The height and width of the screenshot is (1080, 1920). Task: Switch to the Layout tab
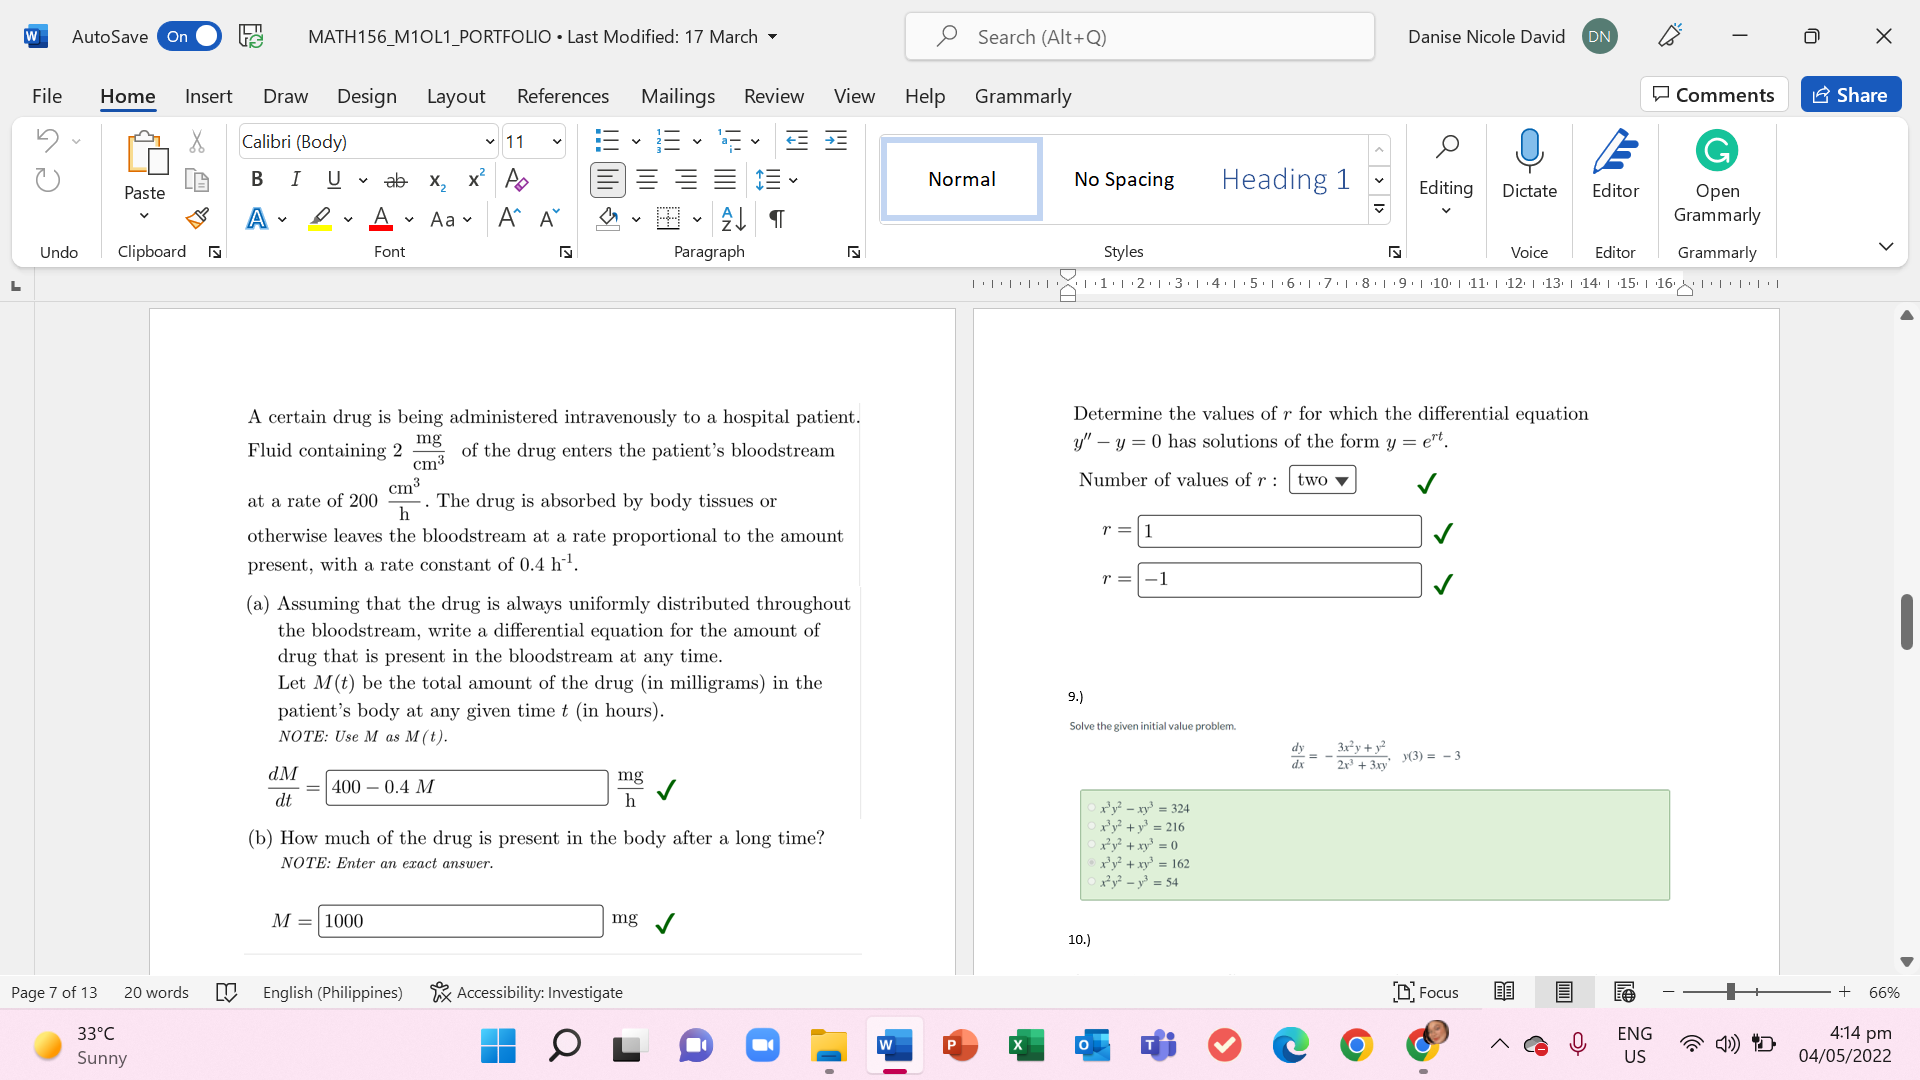click(456, 96)
